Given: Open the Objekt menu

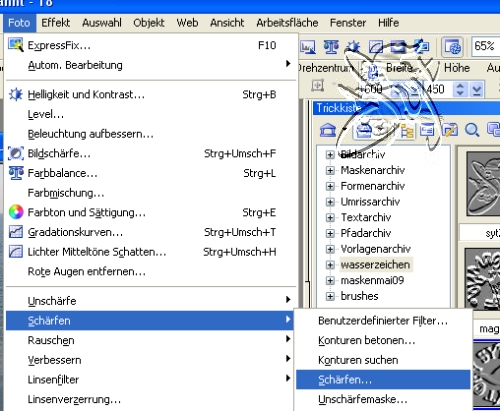Looking at the screenshot, I should coord(149,23).
